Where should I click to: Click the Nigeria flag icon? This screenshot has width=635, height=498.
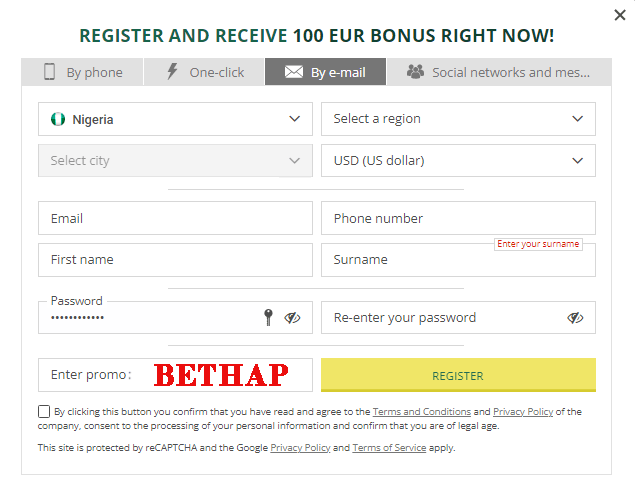[x=58, y=119]
